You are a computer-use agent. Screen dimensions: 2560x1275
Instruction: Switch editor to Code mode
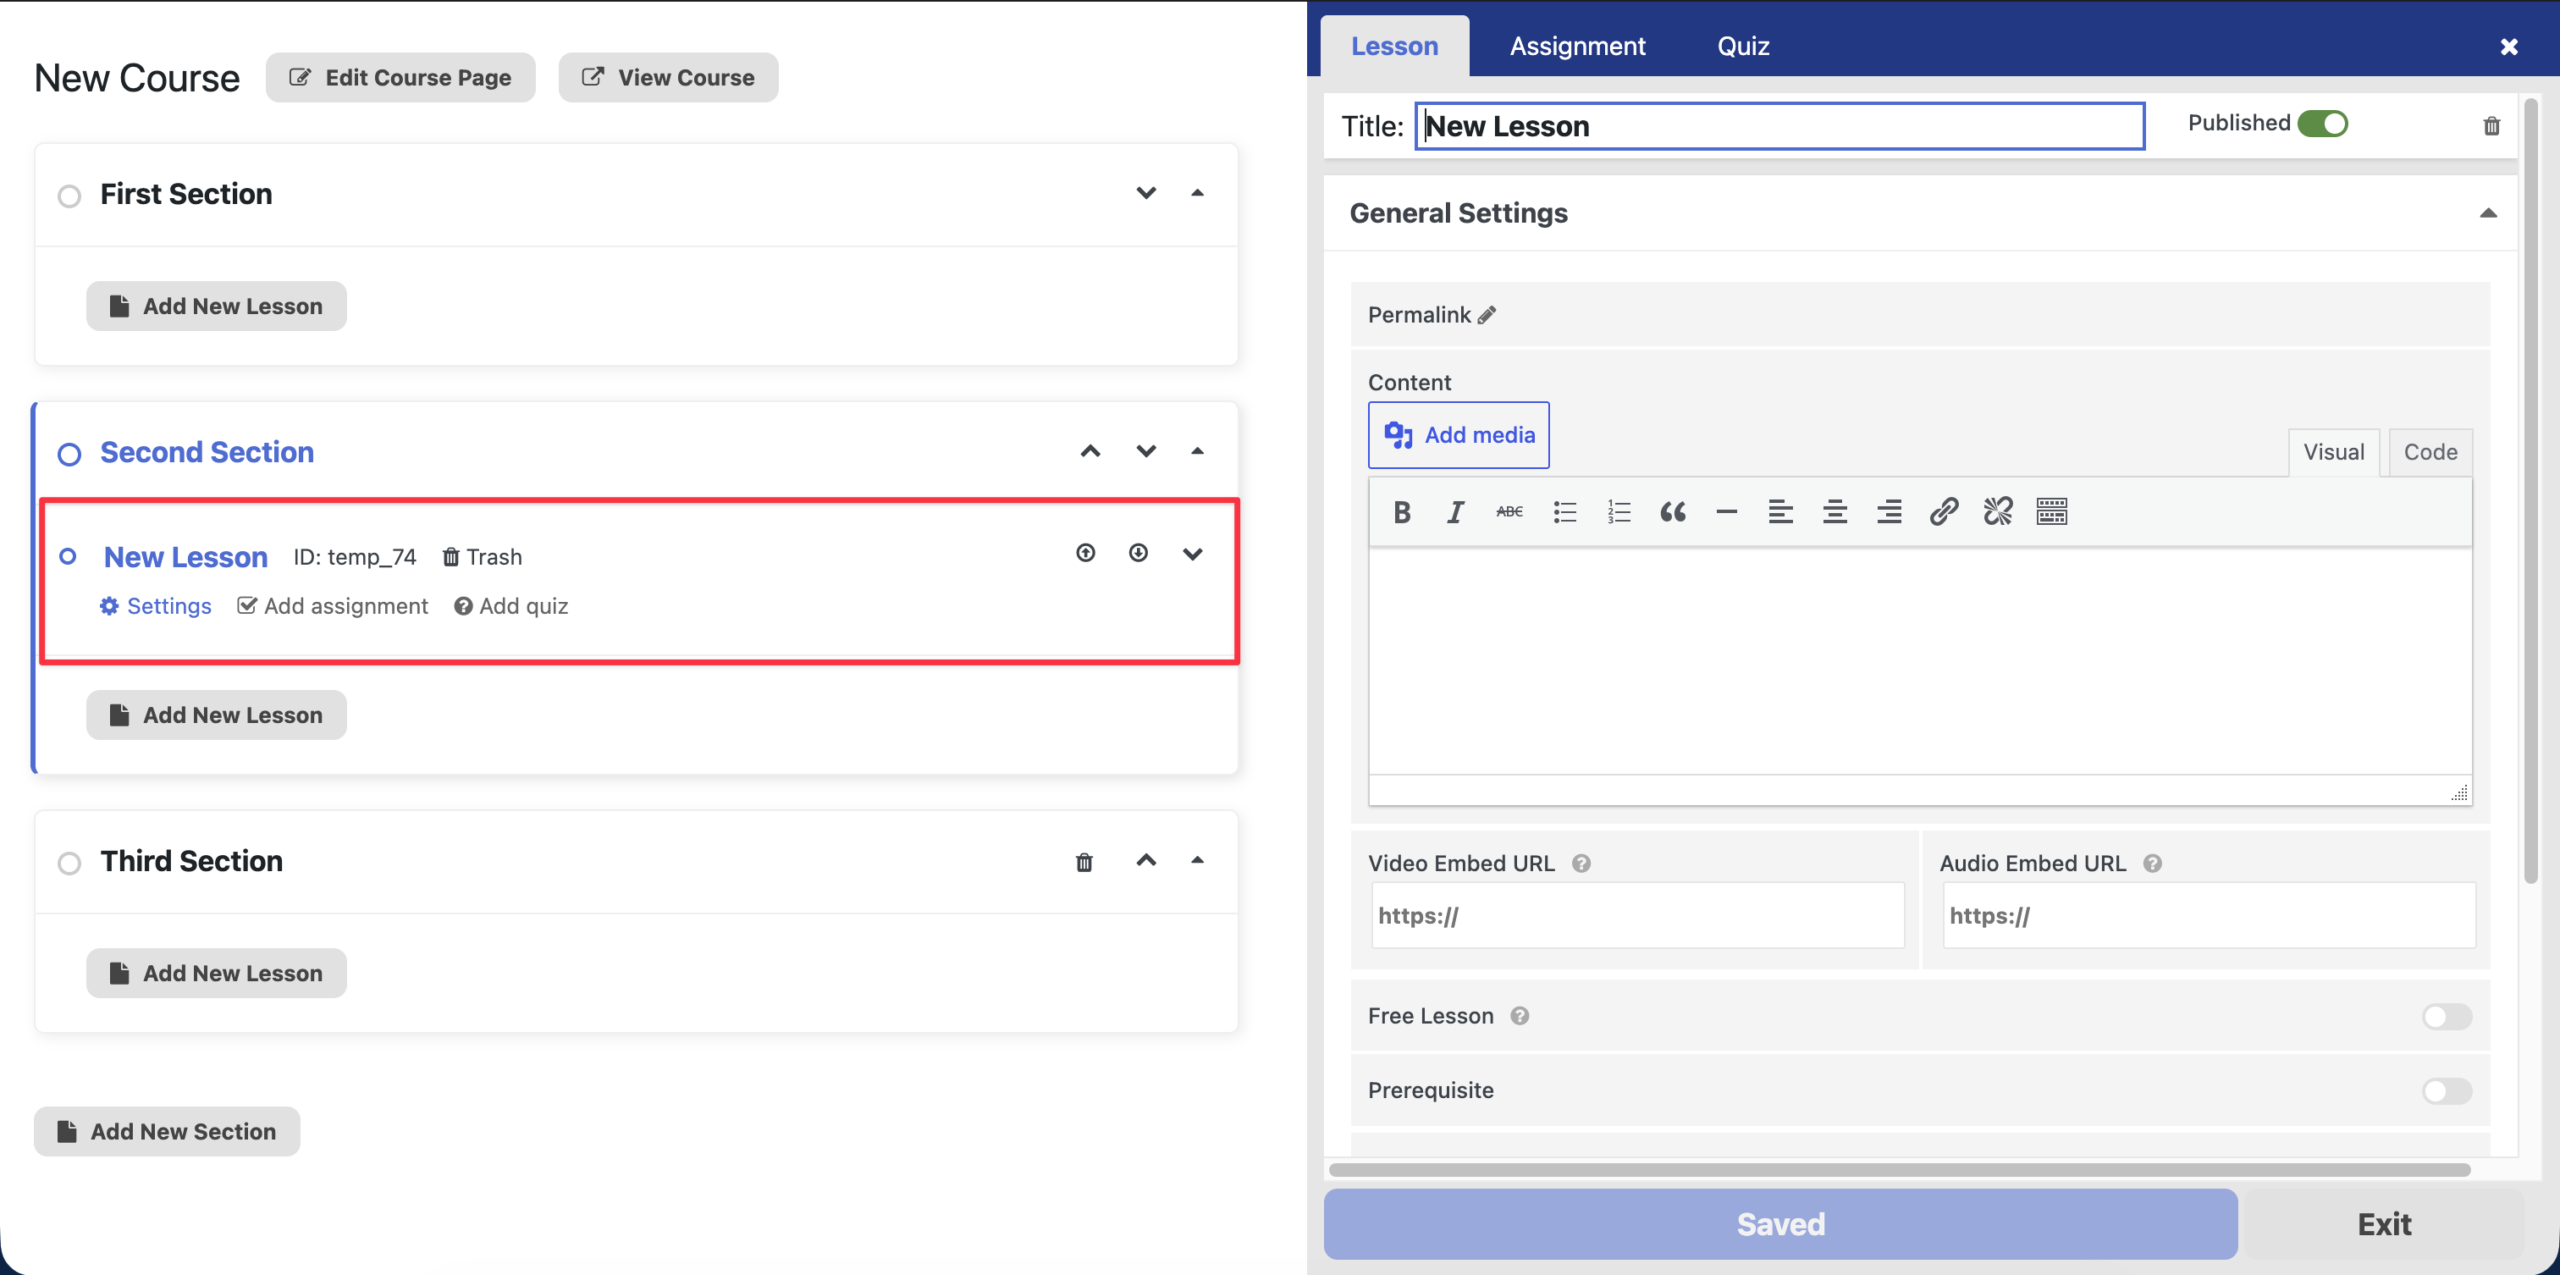pyautogui.click(x=2430, y=452)
